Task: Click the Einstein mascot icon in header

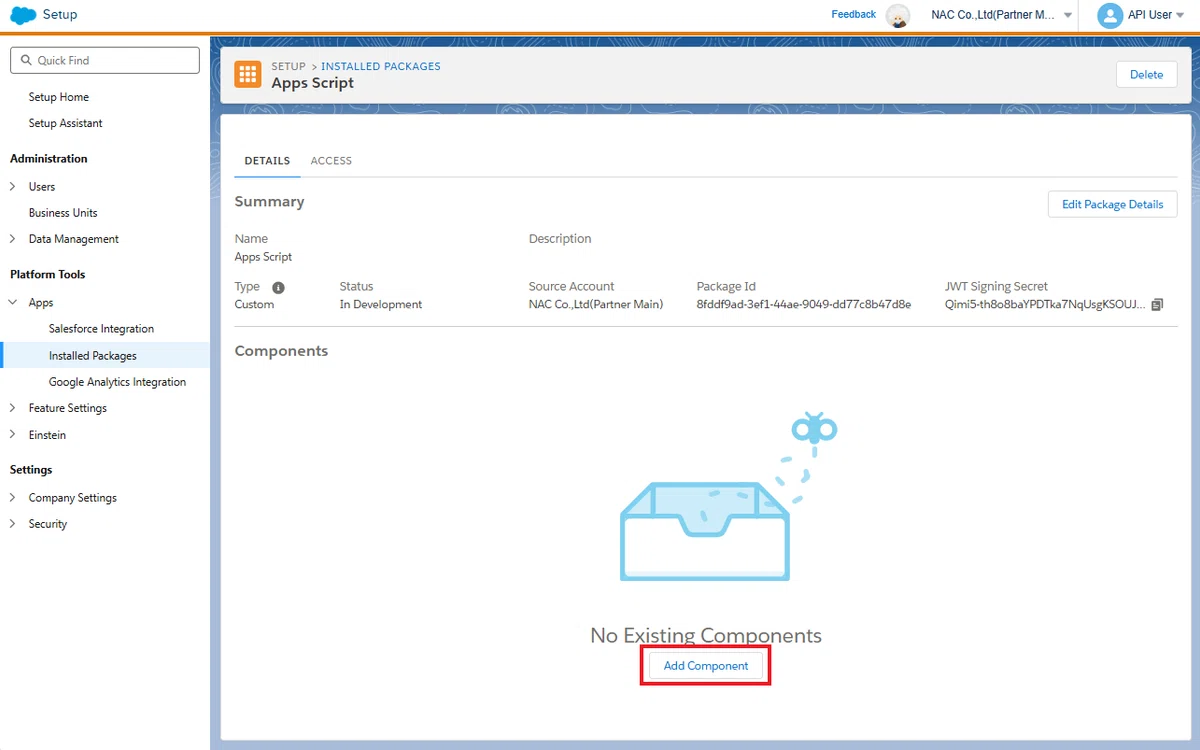Action: click(898, 16)
